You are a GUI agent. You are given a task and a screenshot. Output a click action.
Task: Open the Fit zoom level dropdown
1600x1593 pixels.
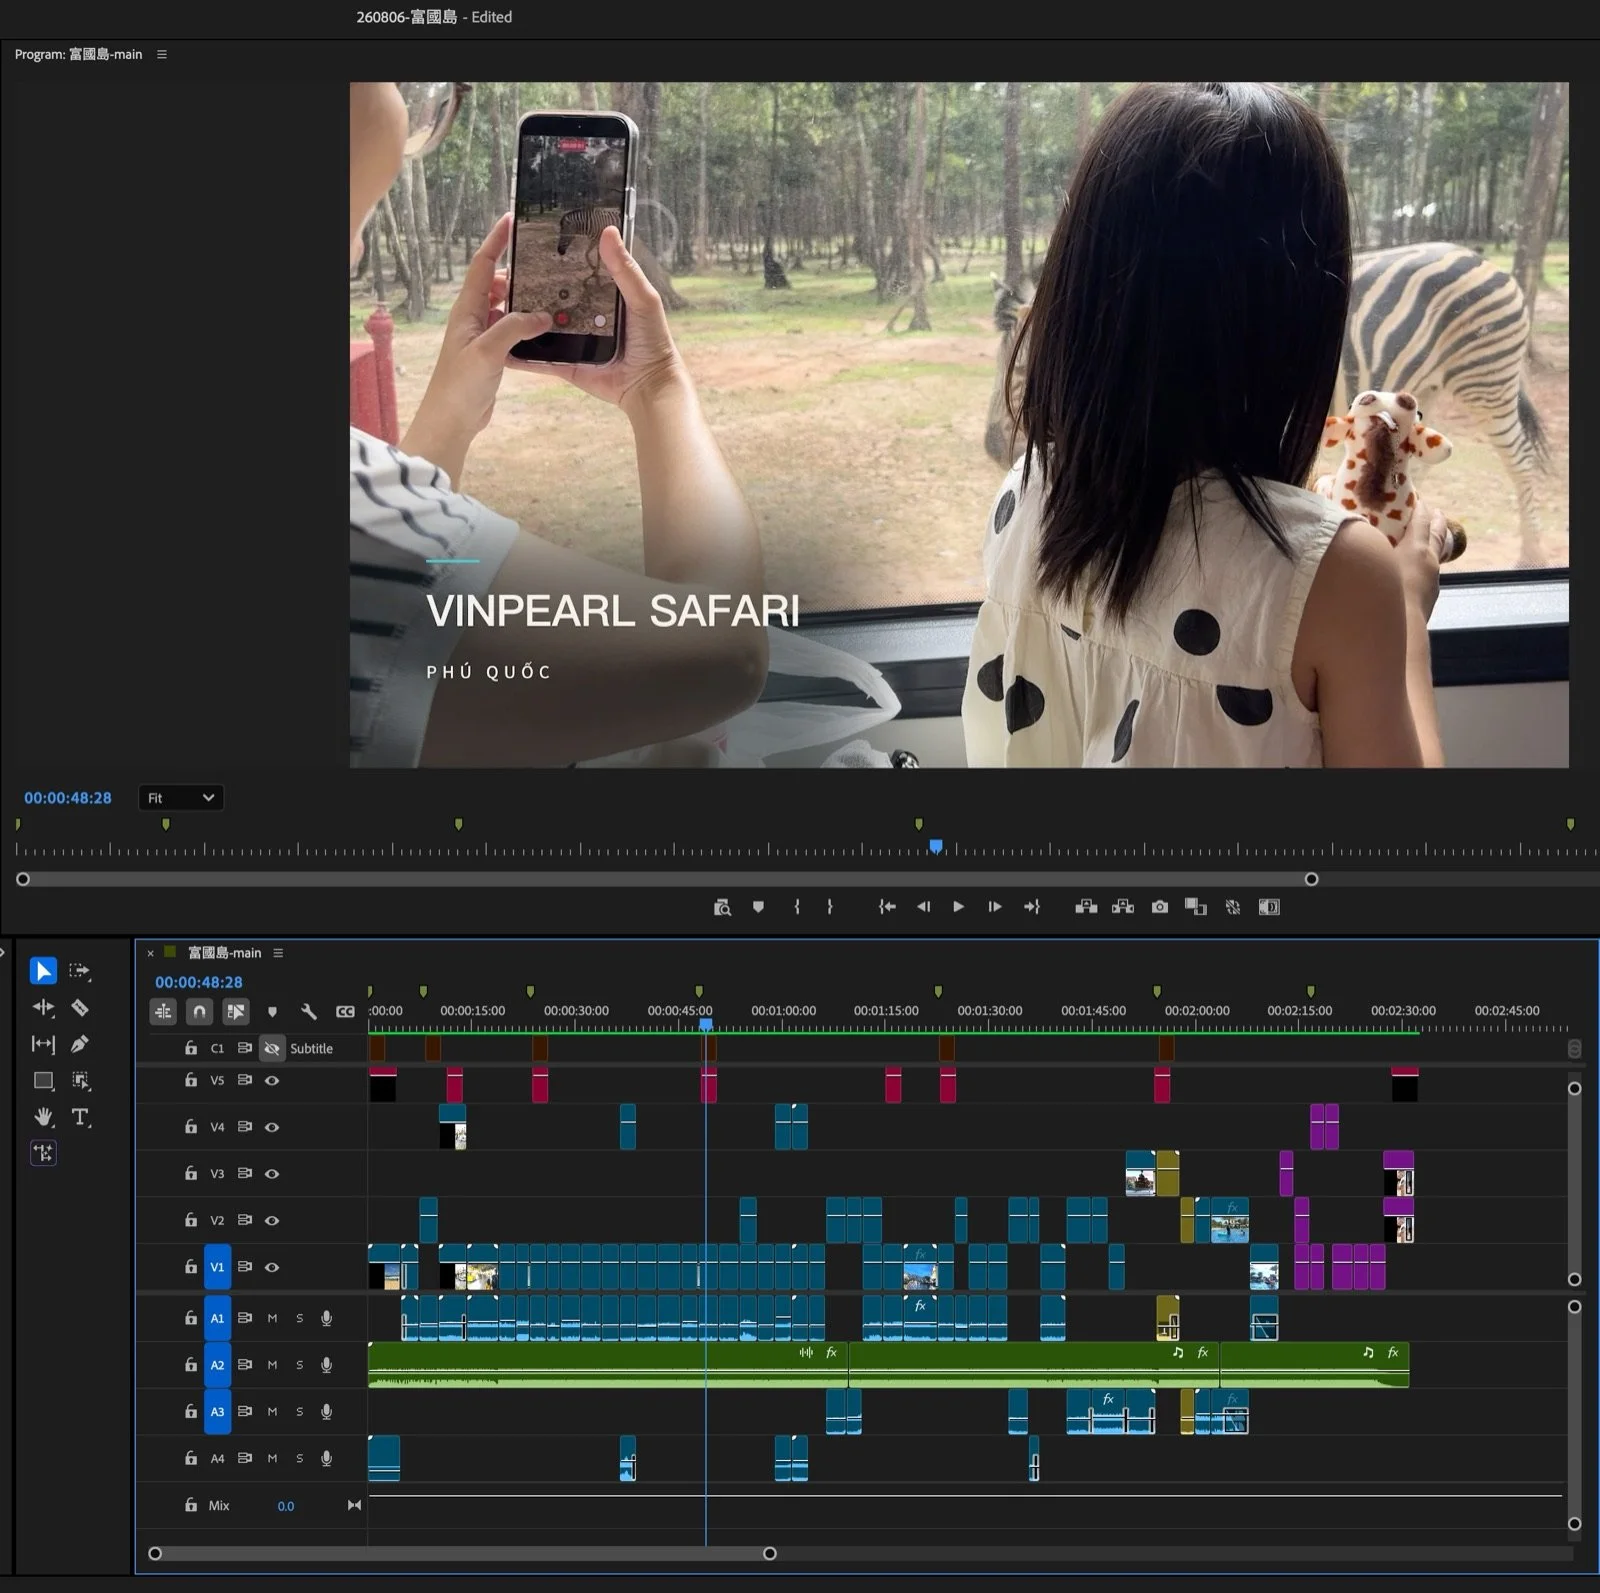[x=181, y=798]
